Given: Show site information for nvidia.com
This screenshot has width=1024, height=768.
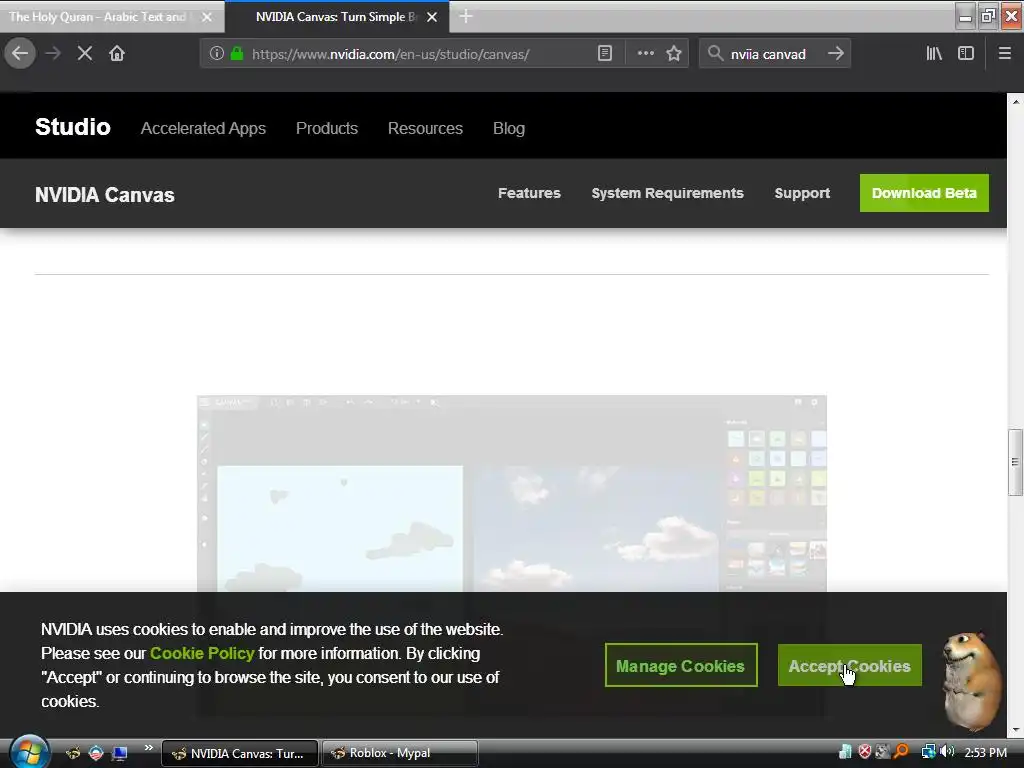Looking at the screenshot, I should (216, 54).
